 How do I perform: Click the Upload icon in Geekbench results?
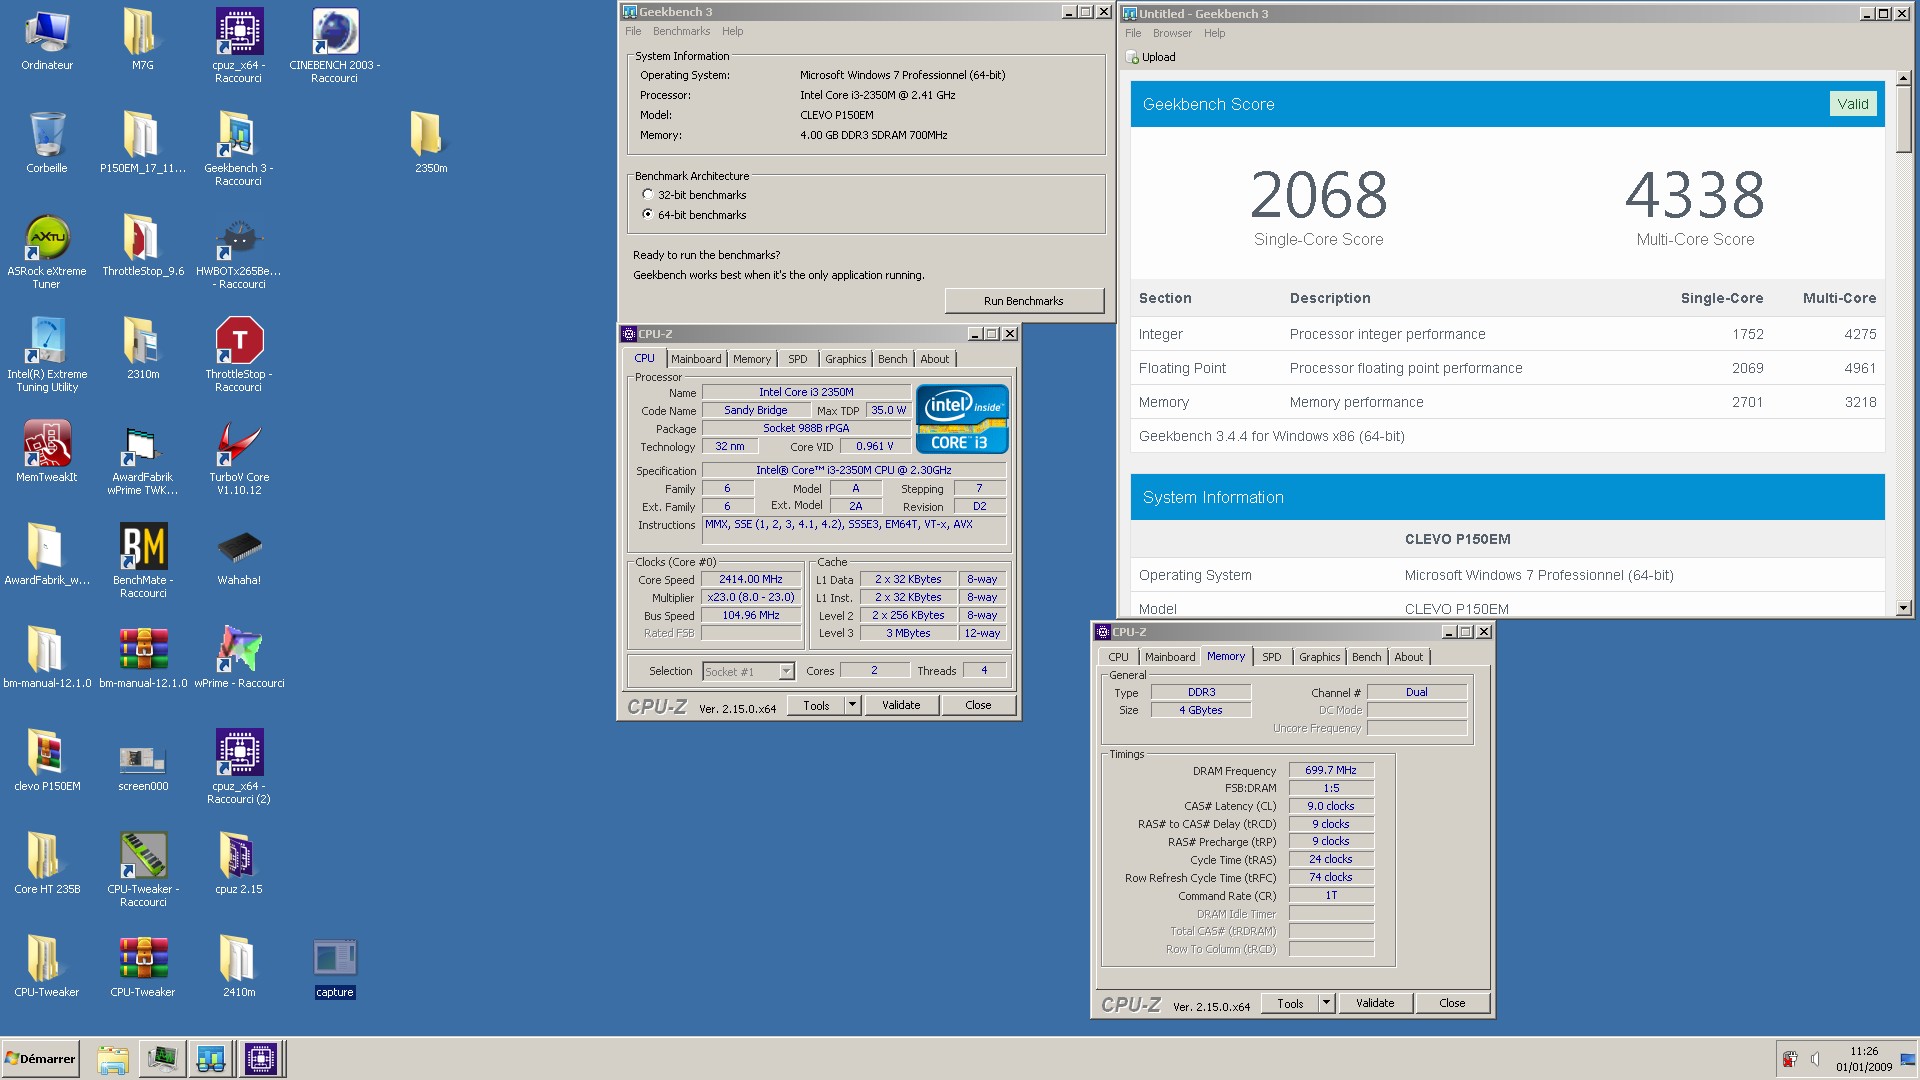(x=1133, y=57)
